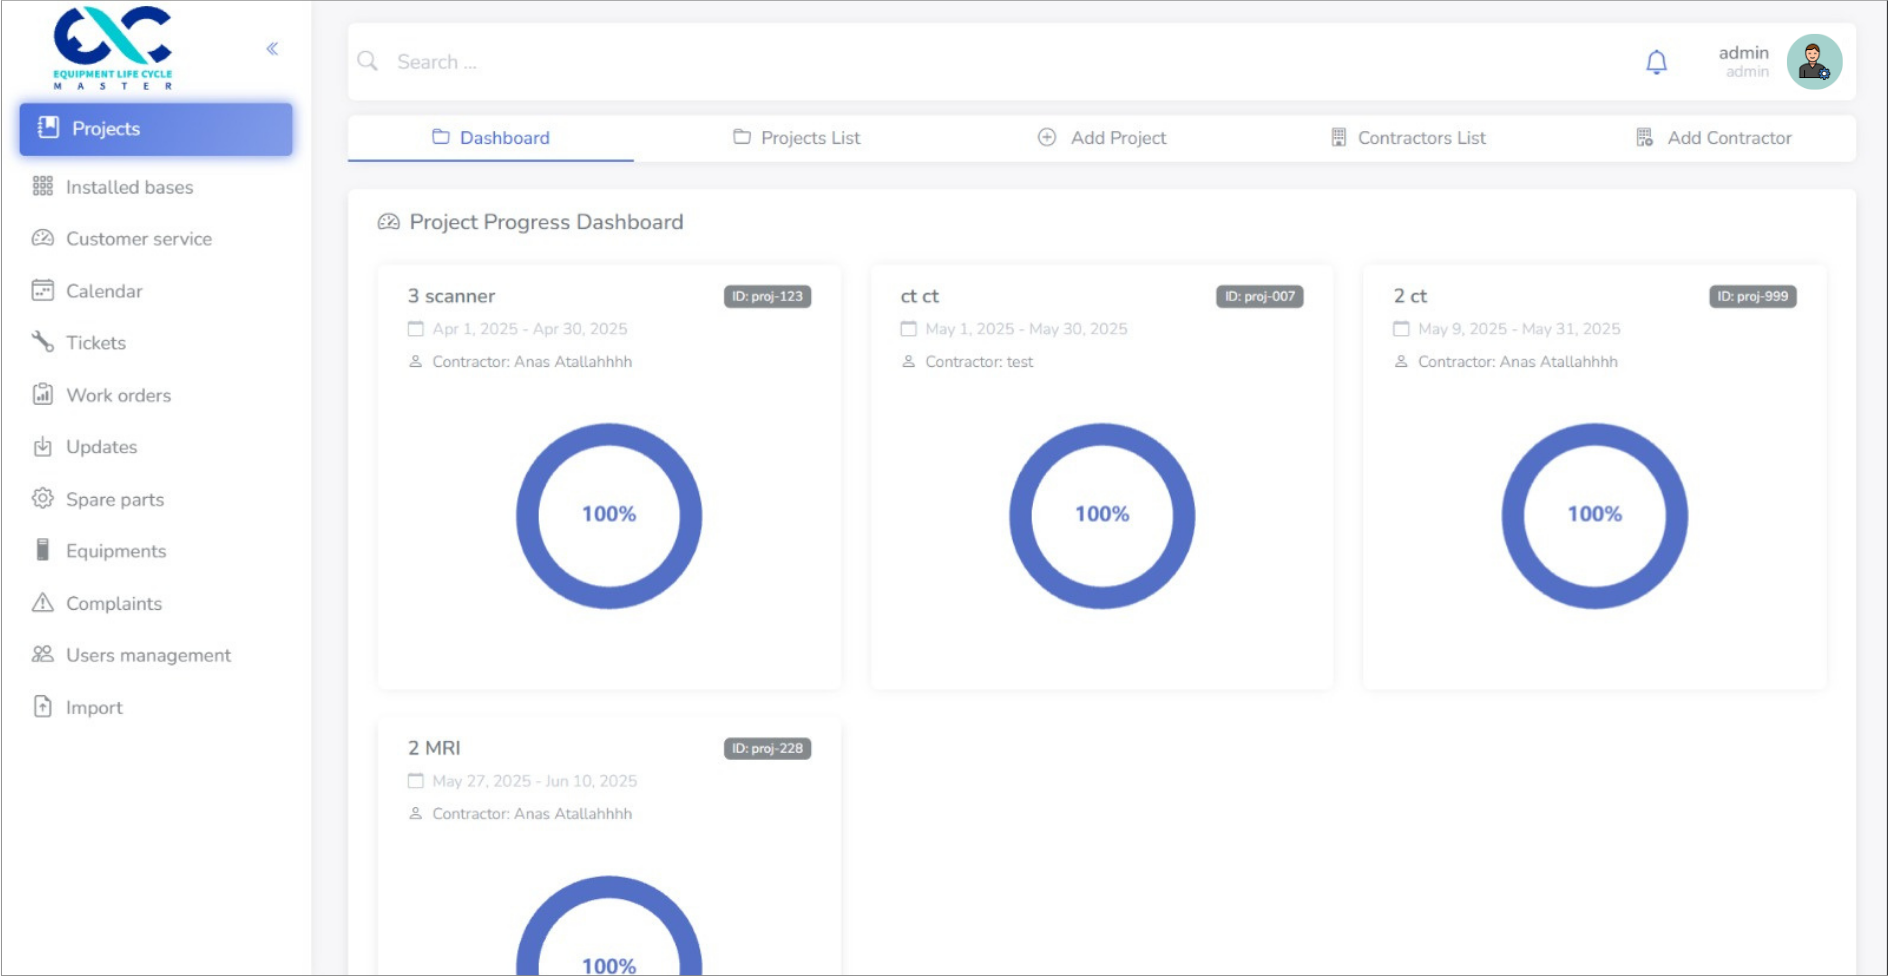Click the Complaints warning triangle icon
The image size is (1889, 976).
point(42,602)
